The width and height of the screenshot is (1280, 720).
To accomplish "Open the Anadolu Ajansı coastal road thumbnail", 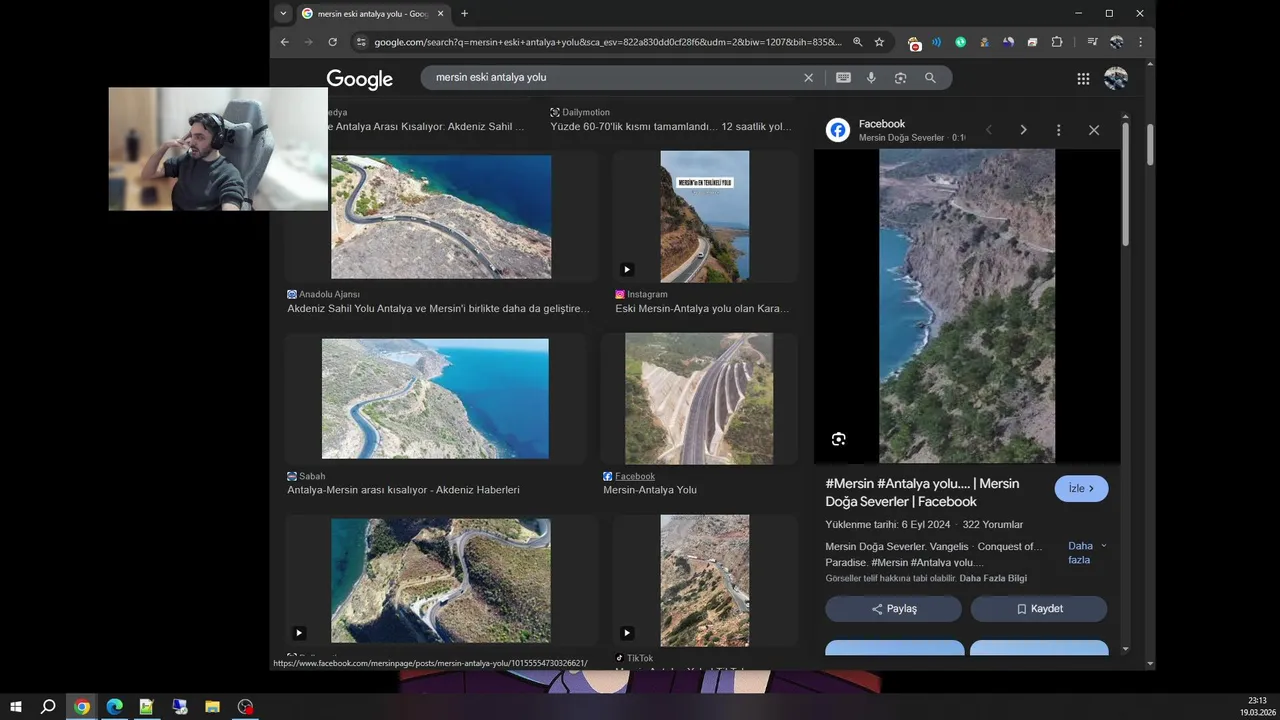I will [441, 217].
